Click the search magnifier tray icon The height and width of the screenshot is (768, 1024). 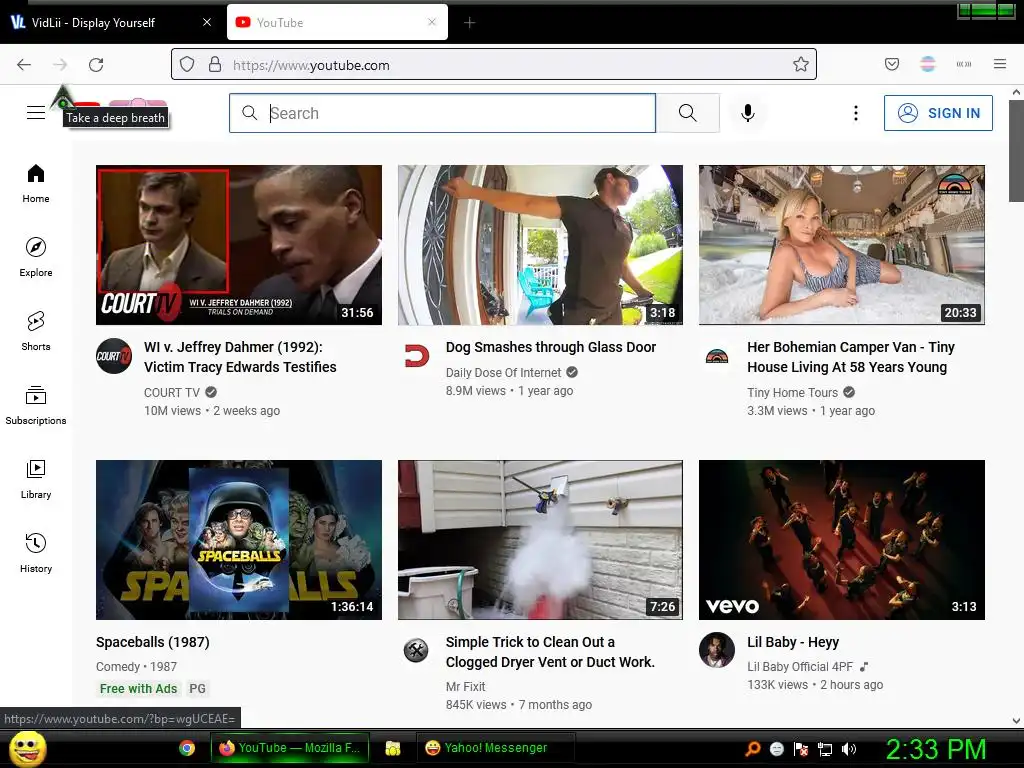pyautogui.click(x=753, y=749)
